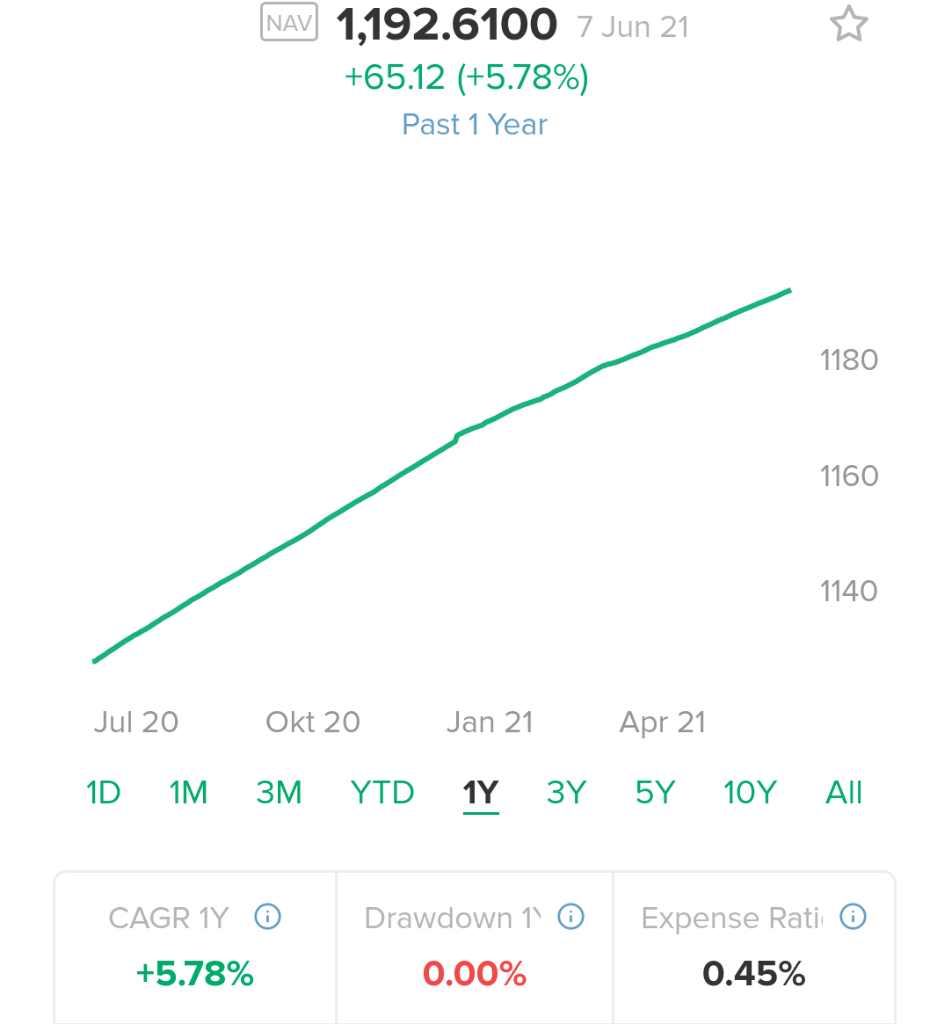This screenshot has height=1024, width=949.
Task: Open Drawdown 1Y info icon
Action: pyautogui.click(x=571, y=916)
